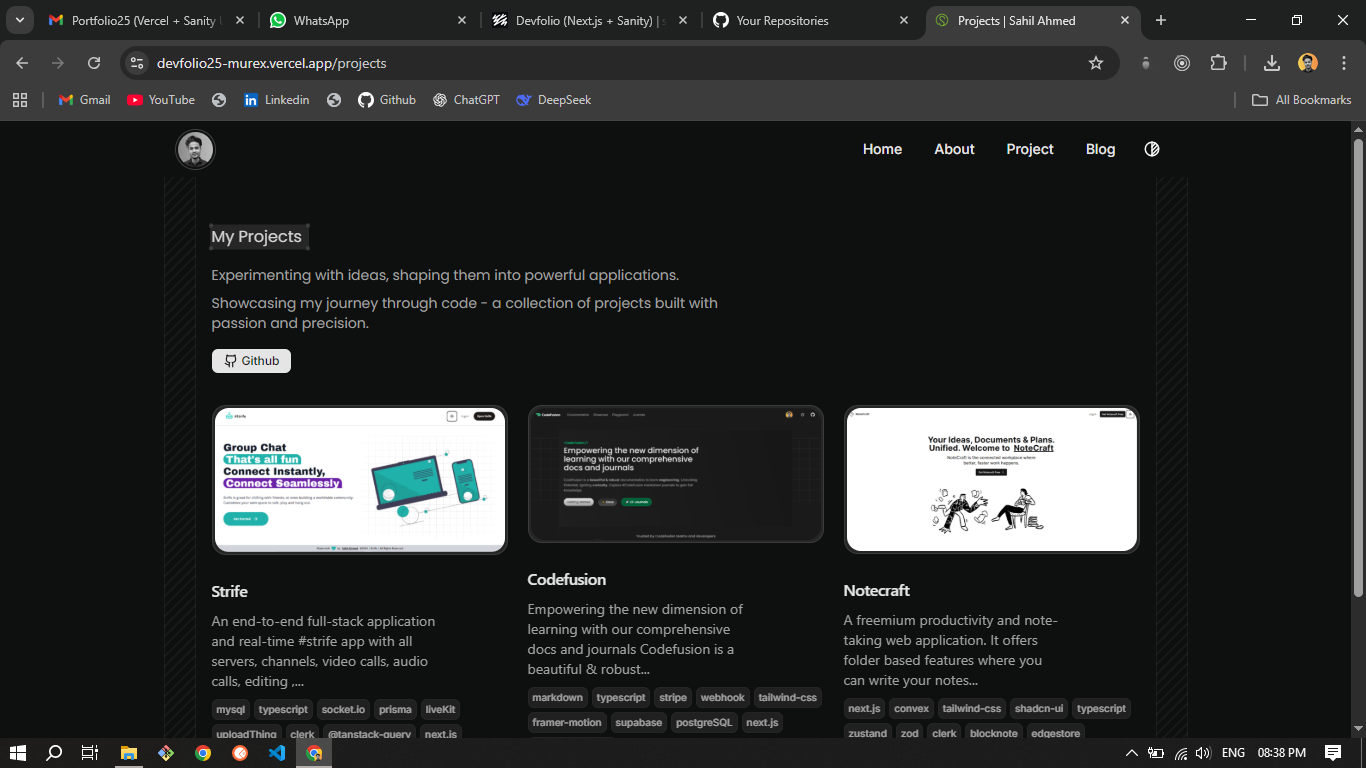The image size is (1366, 768).
Task: Open the DeepSeek bookmark
Action: tap(554, 100)
